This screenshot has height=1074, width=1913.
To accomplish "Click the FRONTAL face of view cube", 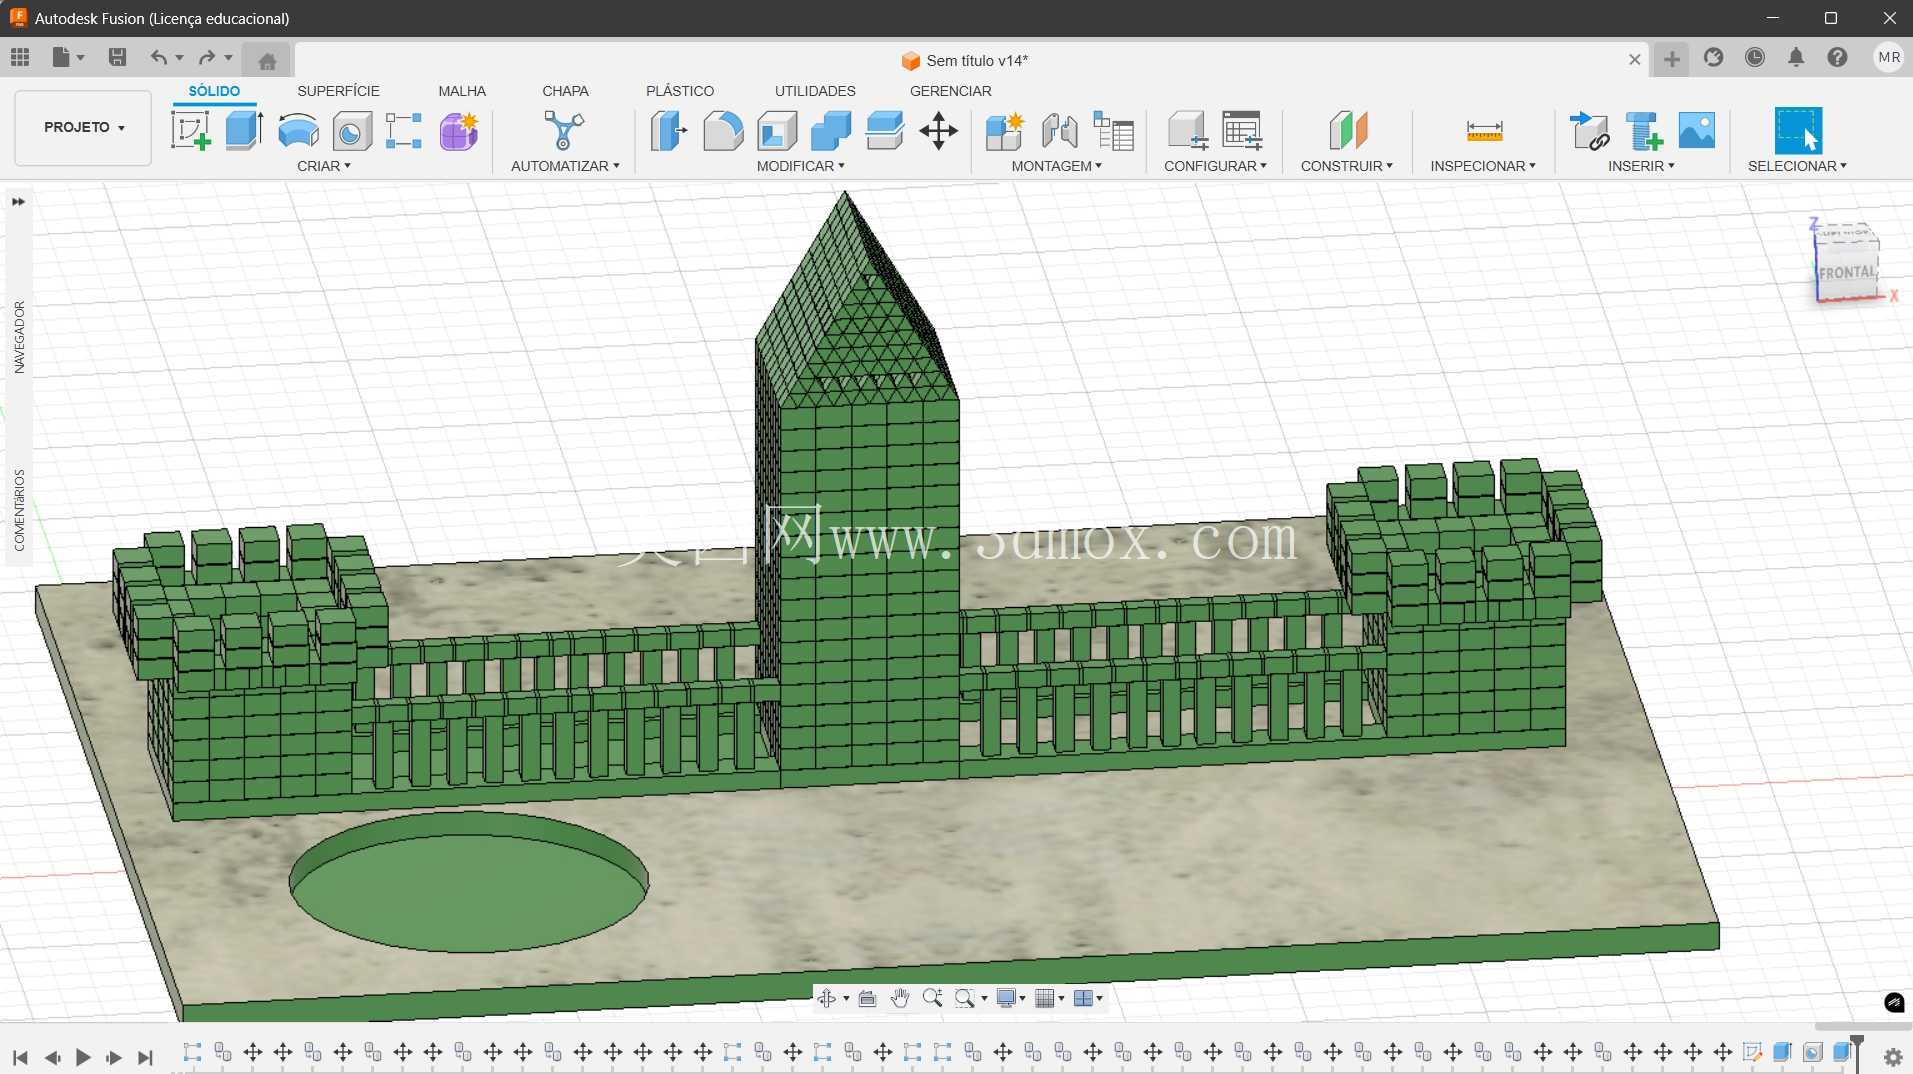I will [1846, 272].
